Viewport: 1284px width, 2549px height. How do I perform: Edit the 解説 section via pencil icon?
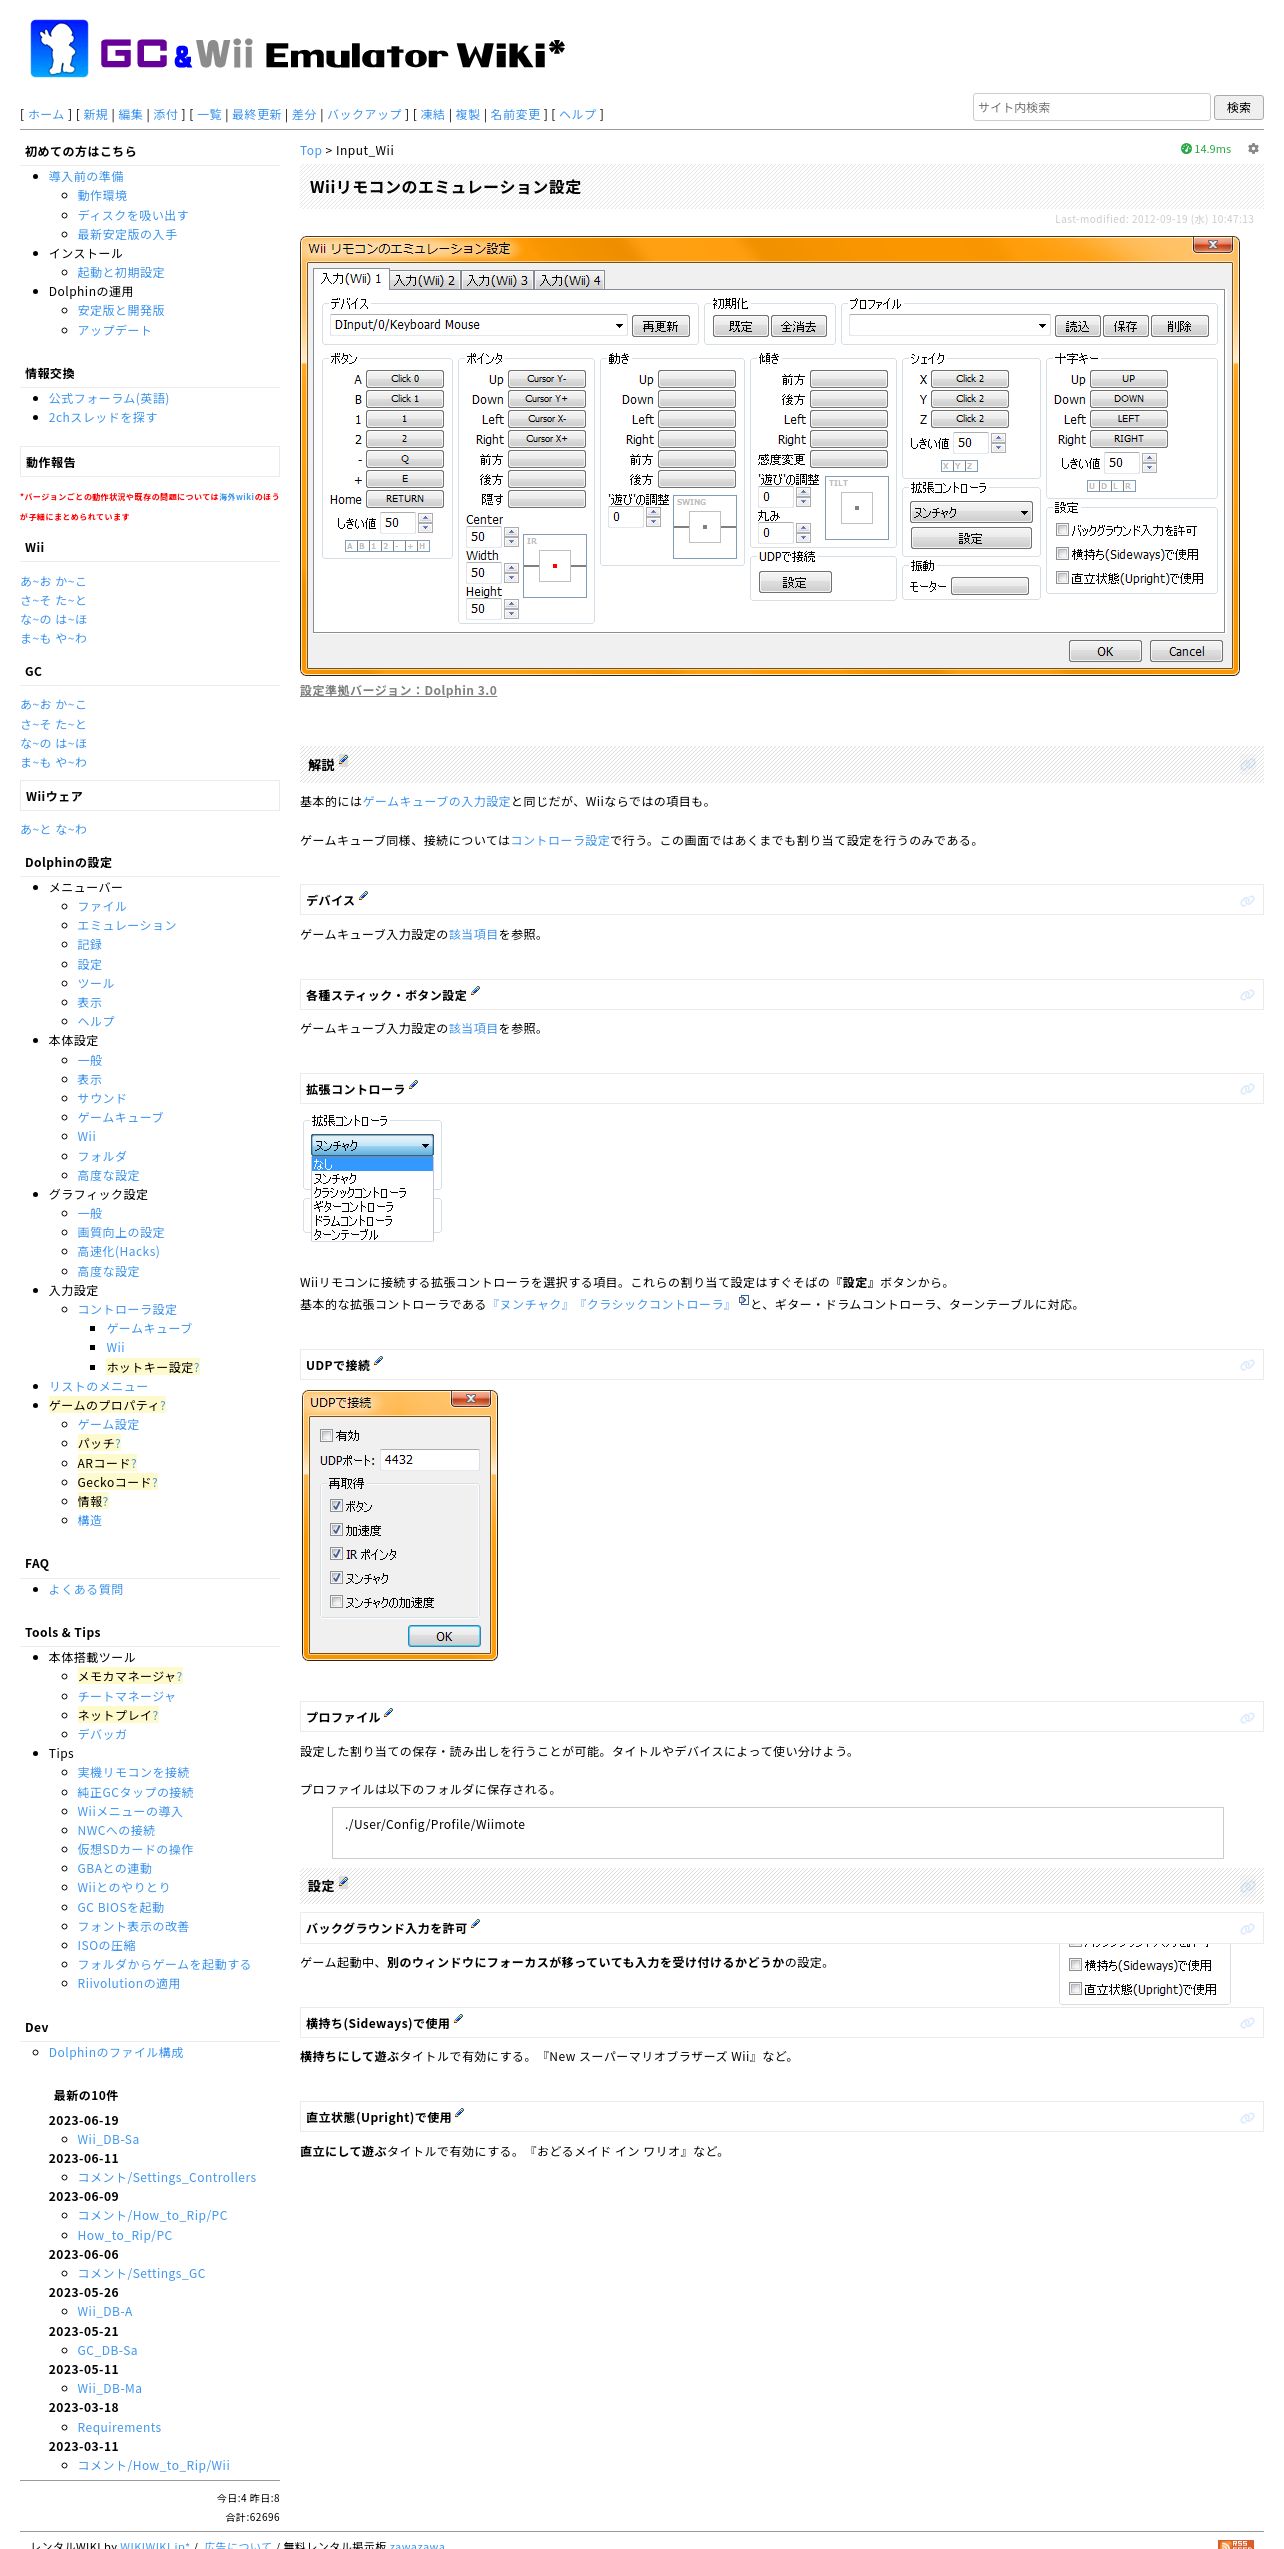click(x=343, y=760)
